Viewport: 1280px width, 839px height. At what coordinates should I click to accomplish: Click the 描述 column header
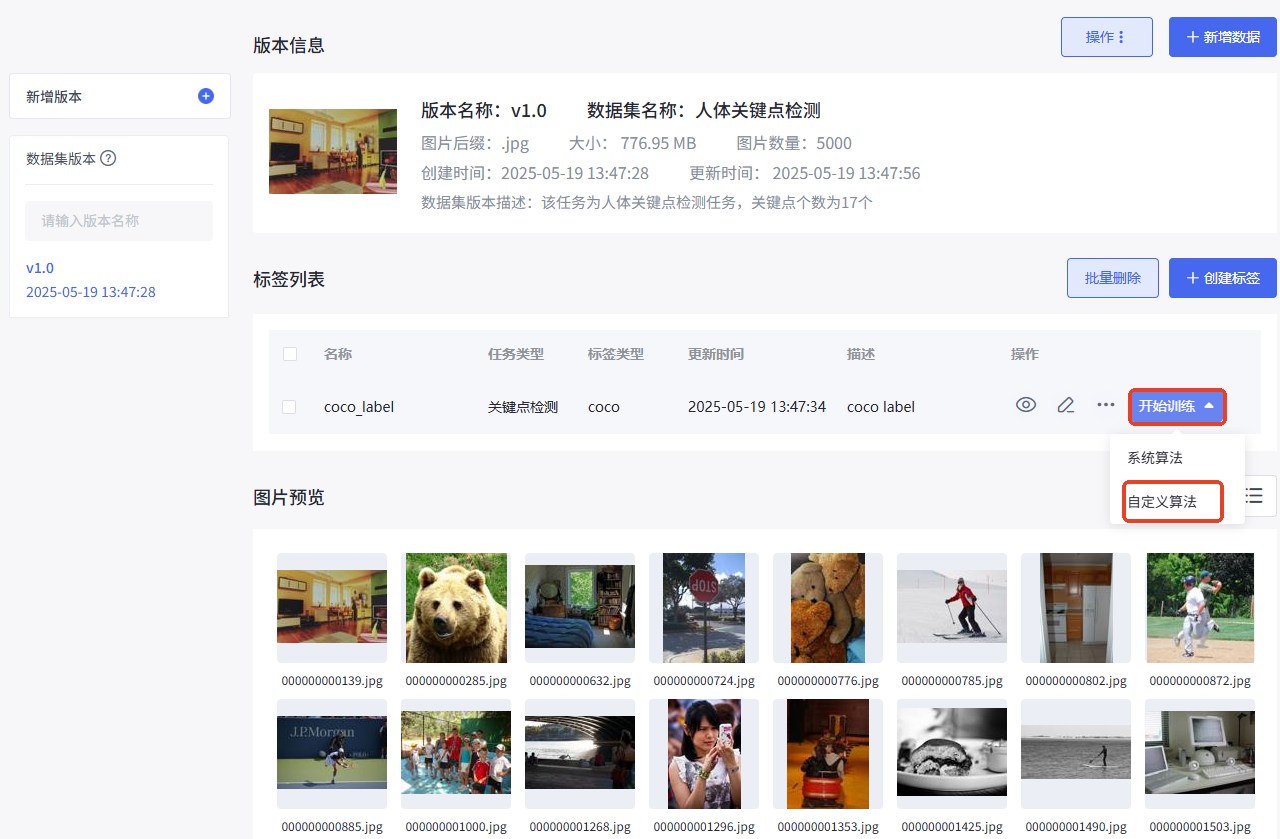(x=861, y=354)
